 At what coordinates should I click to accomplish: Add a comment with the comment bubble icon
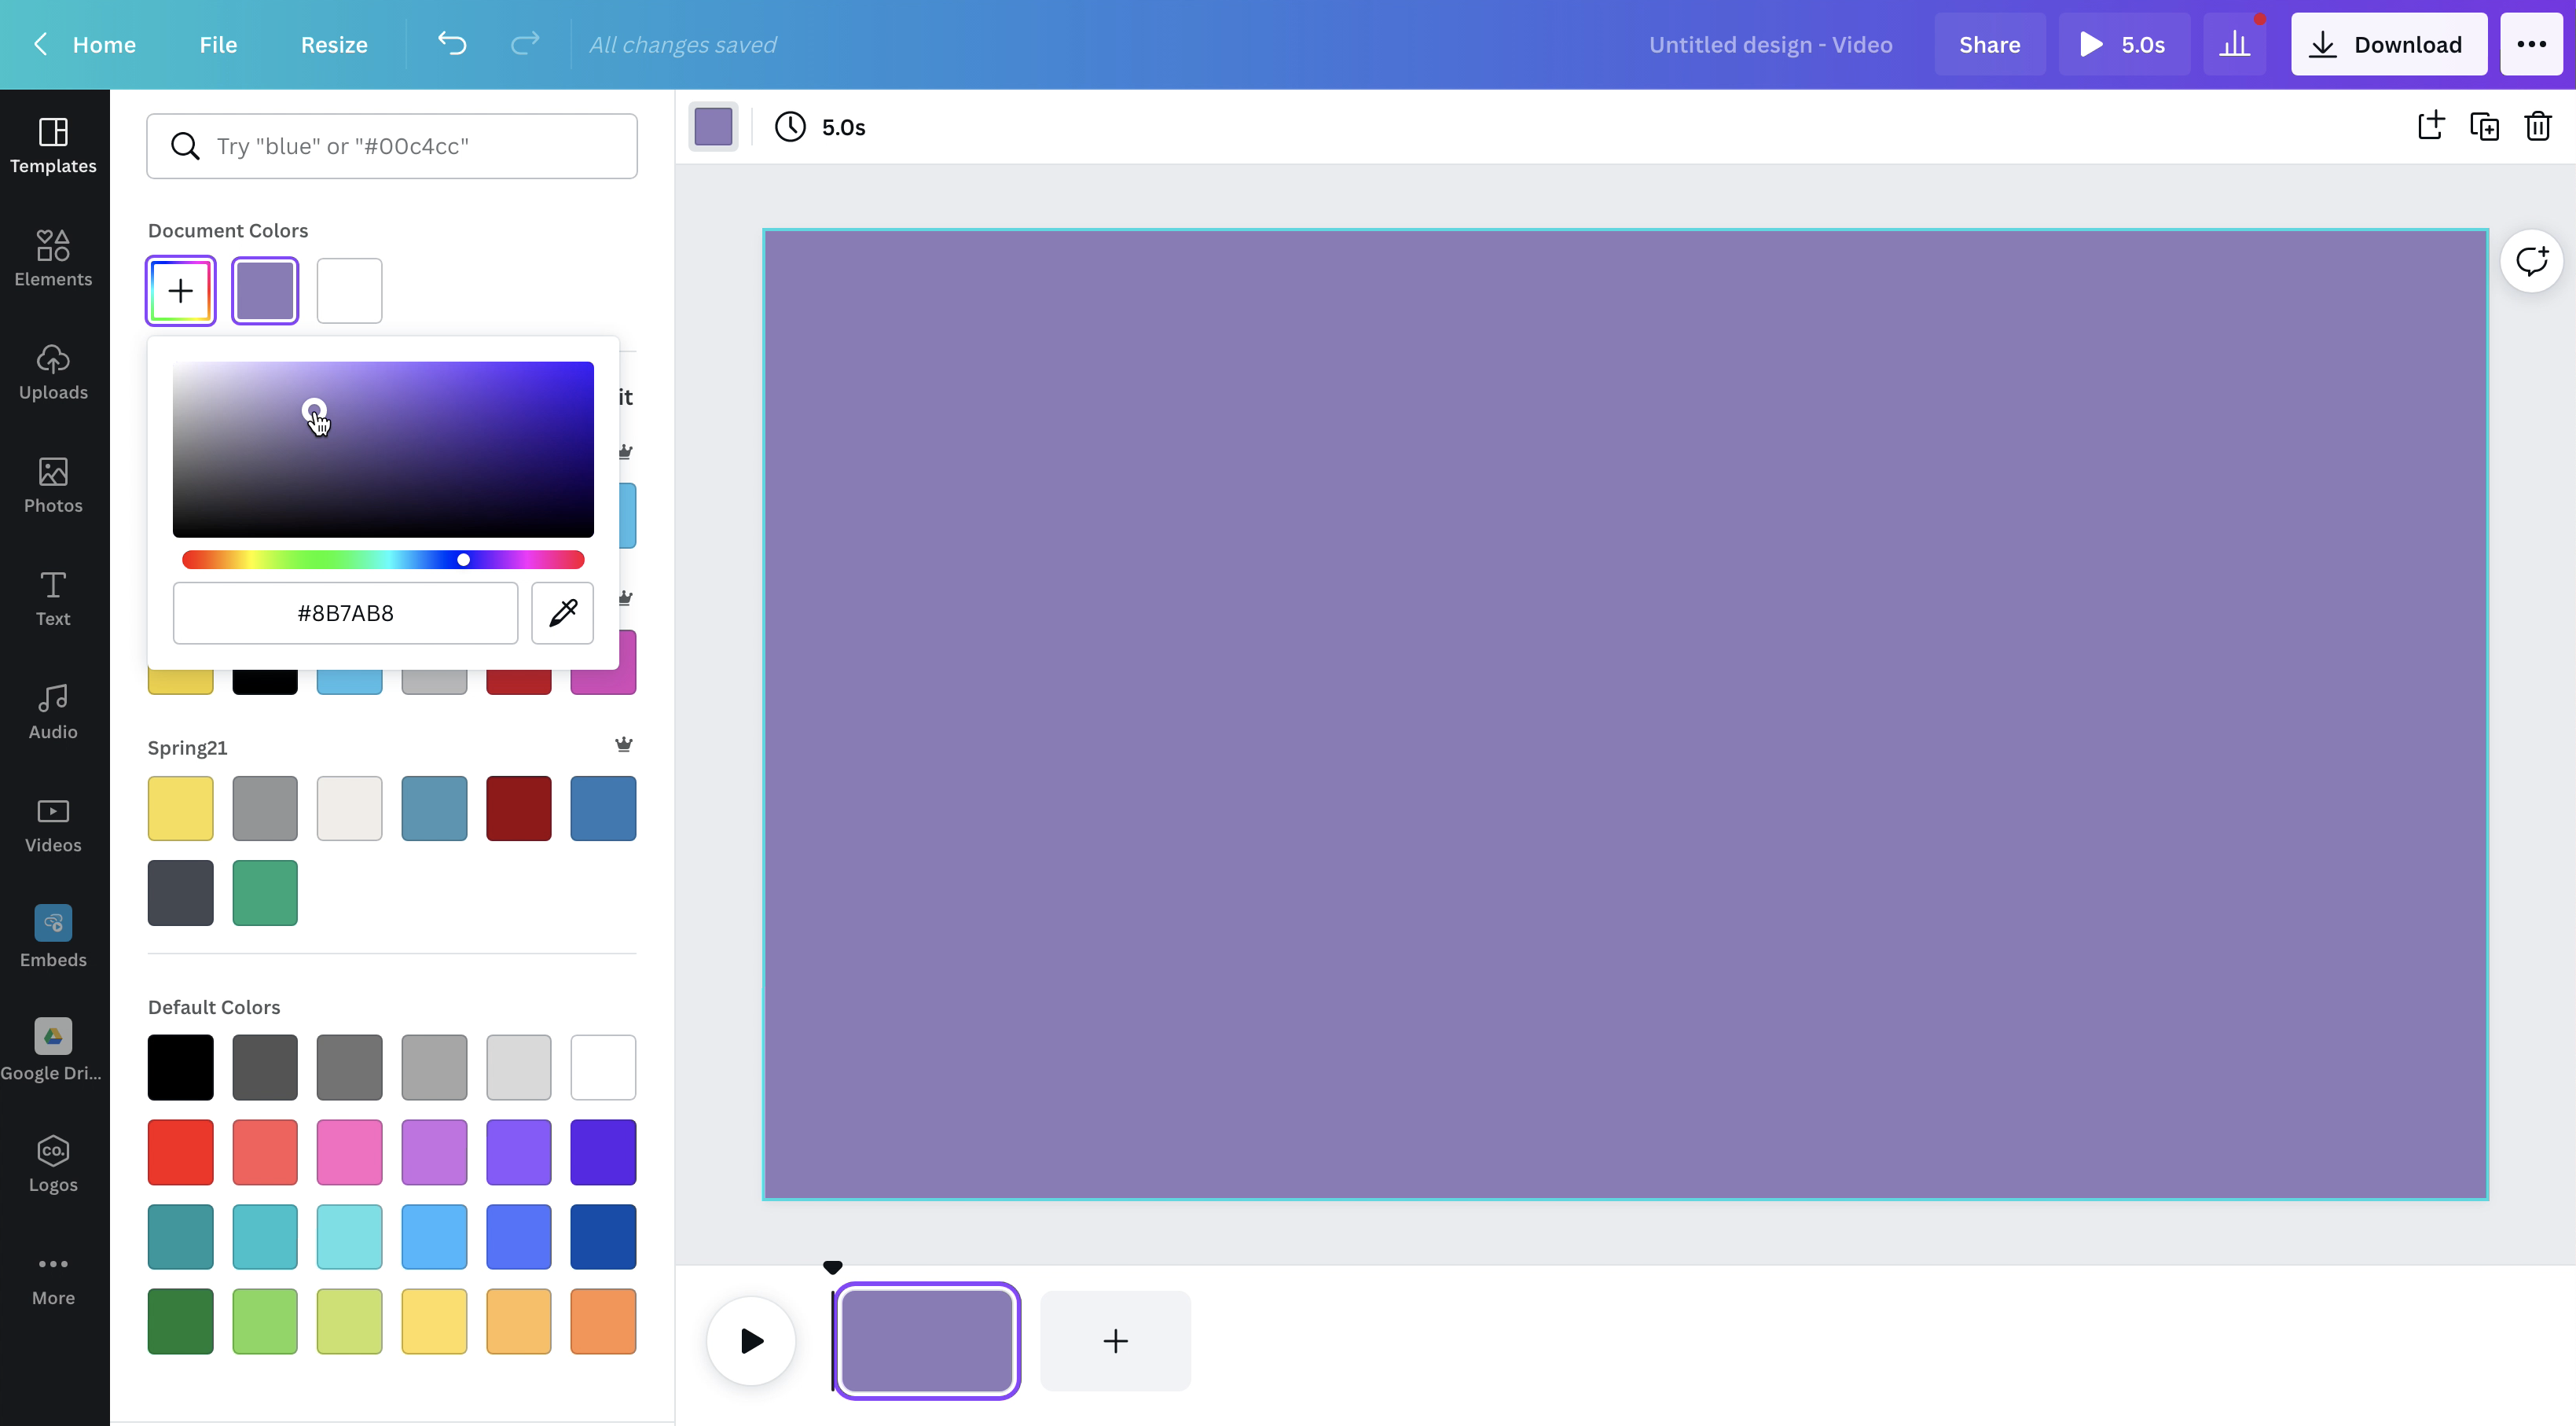(x=2531, y=262)
